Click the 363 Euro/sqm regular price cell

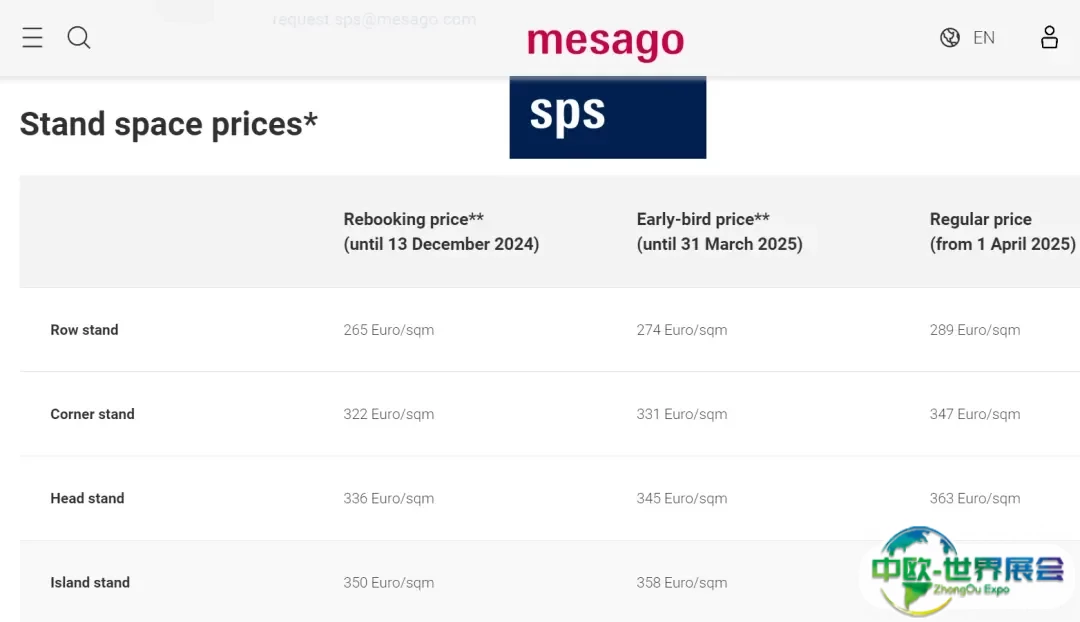point(974,498)
